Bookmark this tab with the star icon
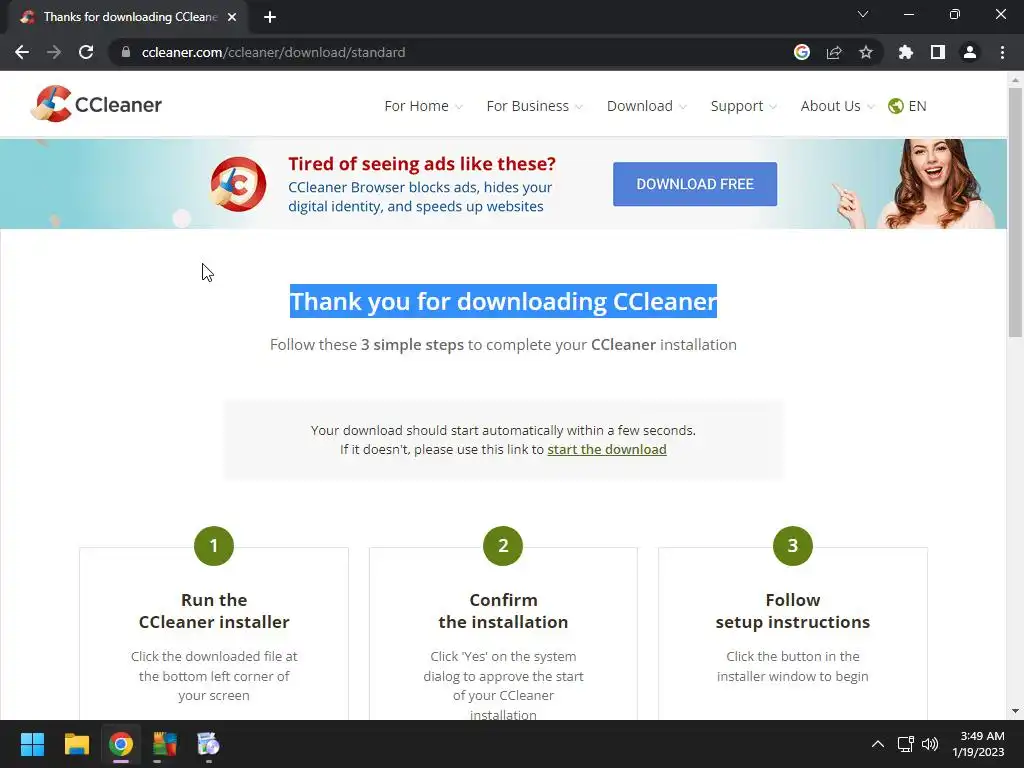Viewport: 1024px width, 768px height. [x=866, y=52]
